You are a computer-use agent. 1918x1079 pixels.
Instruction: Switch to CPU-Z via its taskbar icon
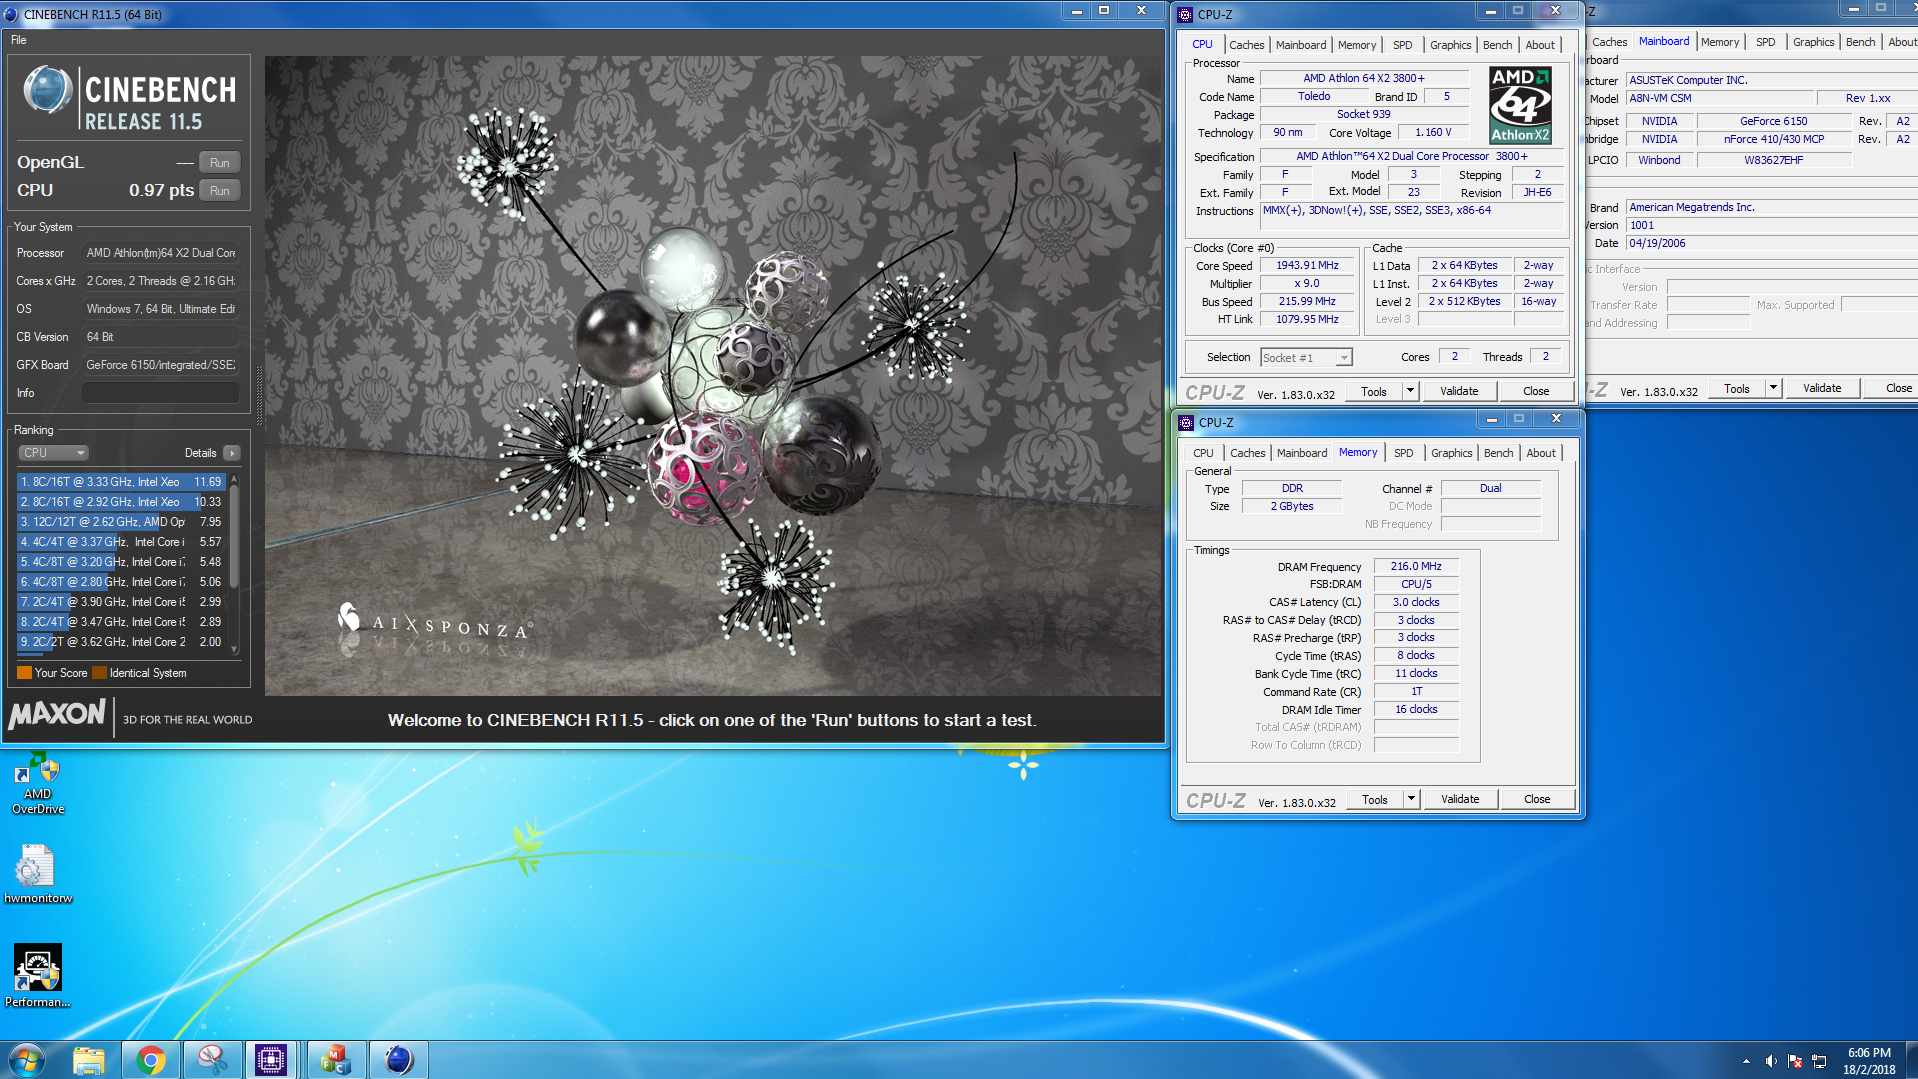(x=271, y=1060)
